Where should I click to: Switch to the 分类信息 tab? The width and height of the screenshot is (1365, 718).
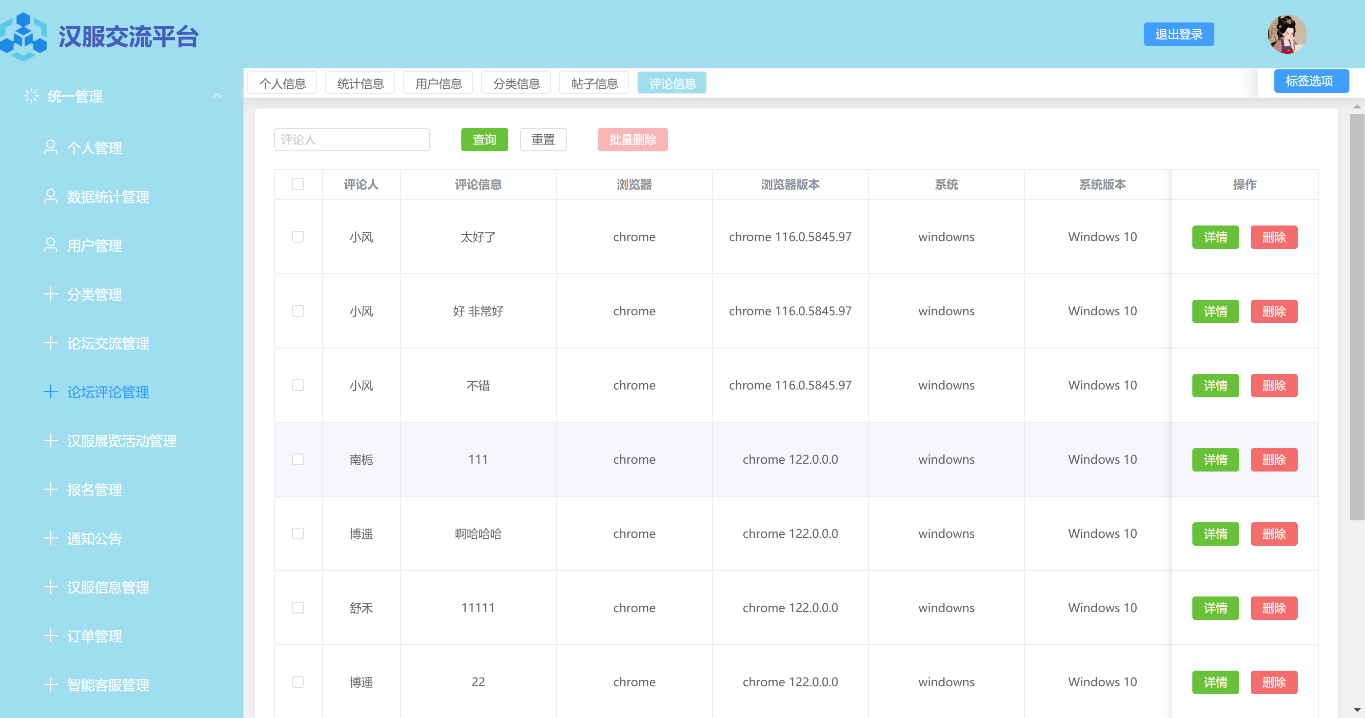[x=516, y=83]
